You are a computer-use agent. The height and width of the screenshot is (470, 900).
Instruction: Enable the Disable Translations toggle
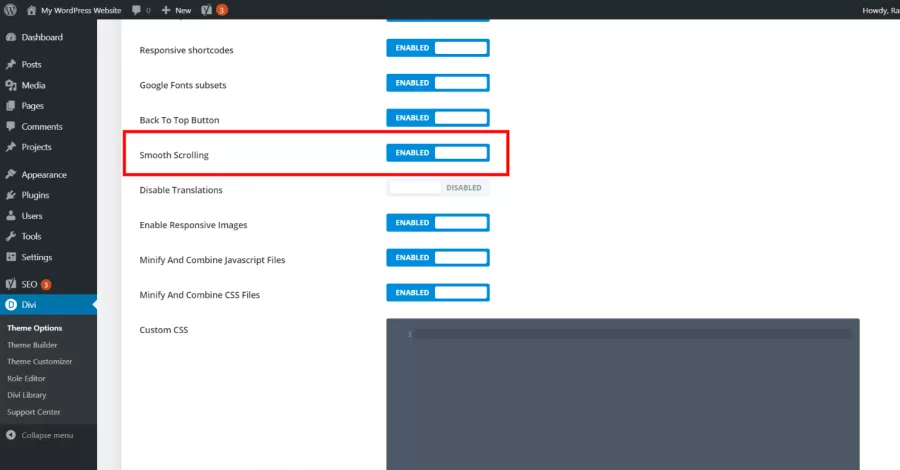(438, 188)
